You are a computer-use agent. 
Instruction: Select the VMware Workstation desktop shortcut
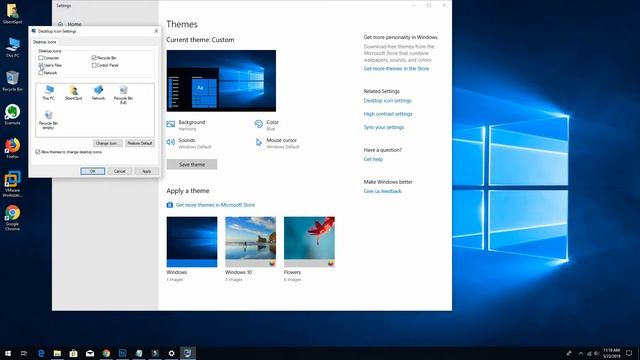[13, 184]
